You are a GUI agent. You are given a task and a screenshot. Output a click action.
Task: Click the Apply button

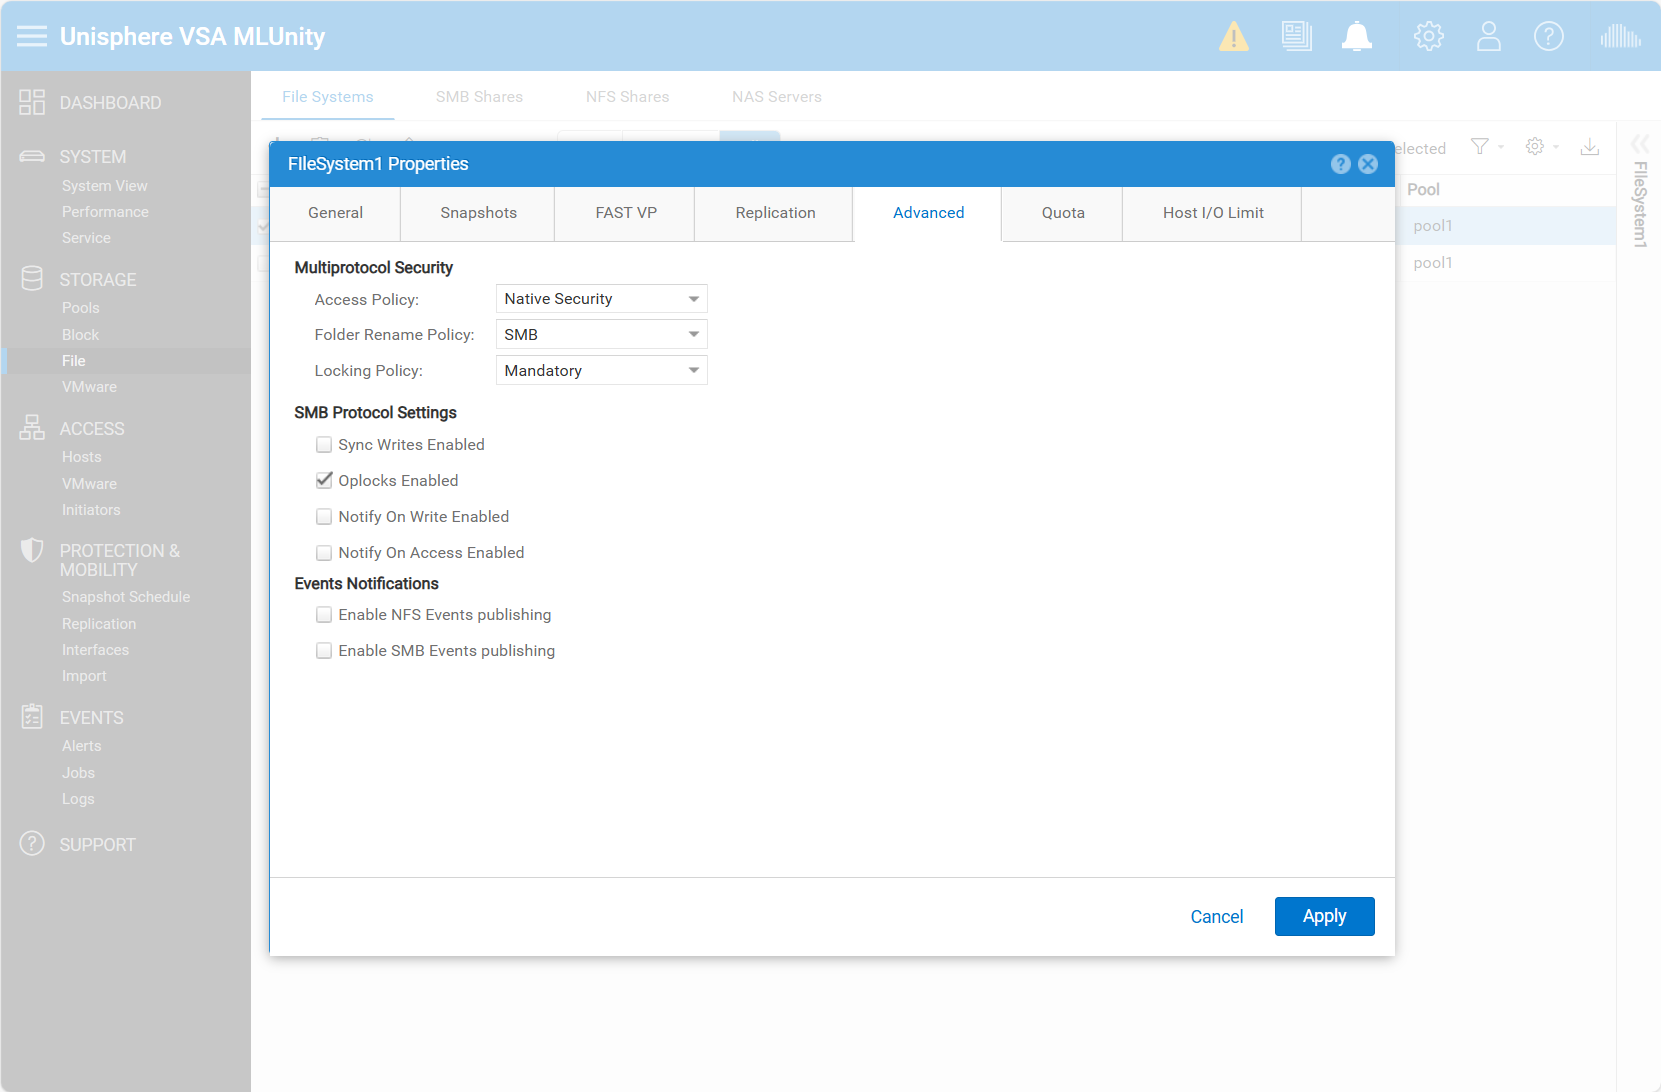(1324, 916)
